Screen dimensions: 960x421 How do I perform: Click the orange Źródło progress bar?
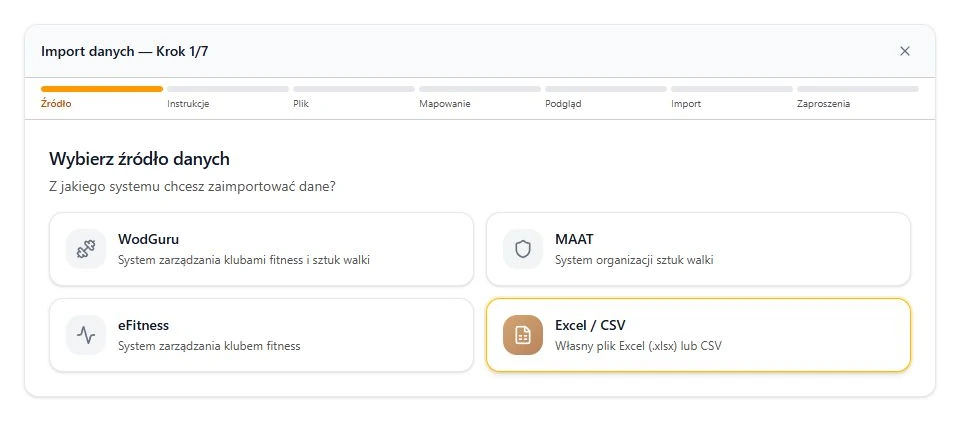pyautogui.click(x=102, y=89)
